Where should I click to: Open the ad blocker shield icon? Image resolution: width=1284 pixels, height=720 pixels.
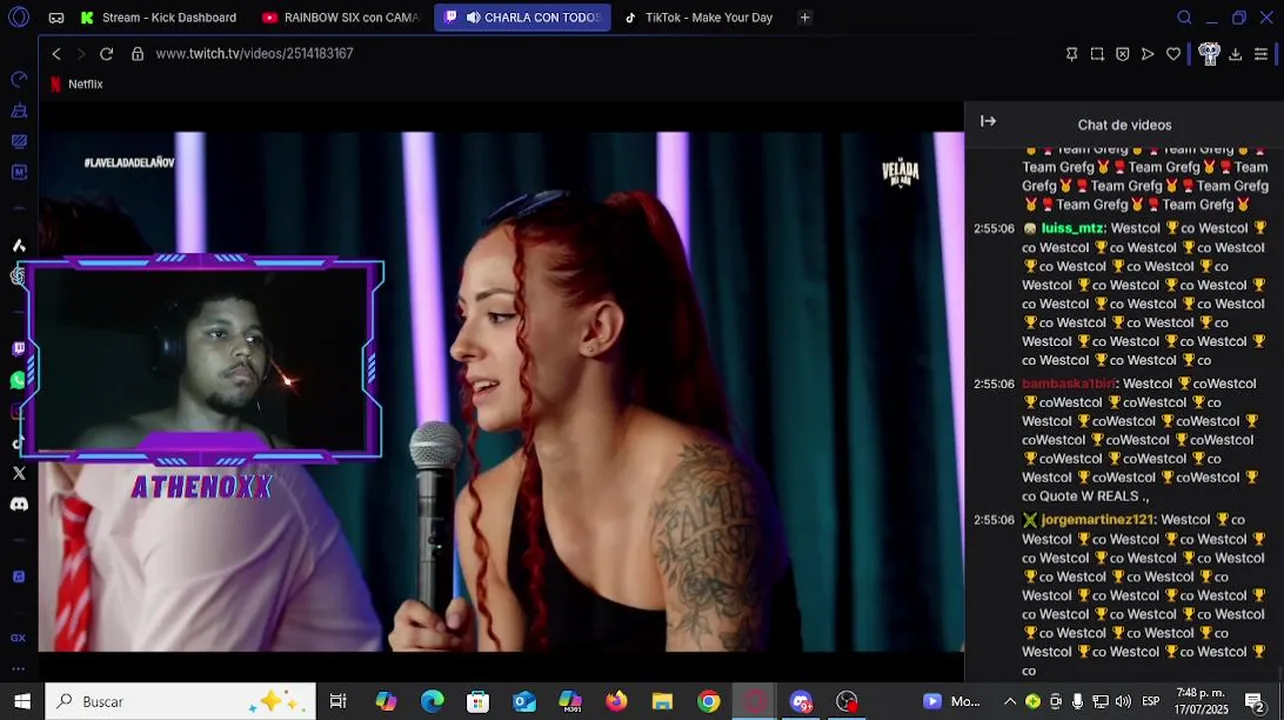click(1122, 54)
